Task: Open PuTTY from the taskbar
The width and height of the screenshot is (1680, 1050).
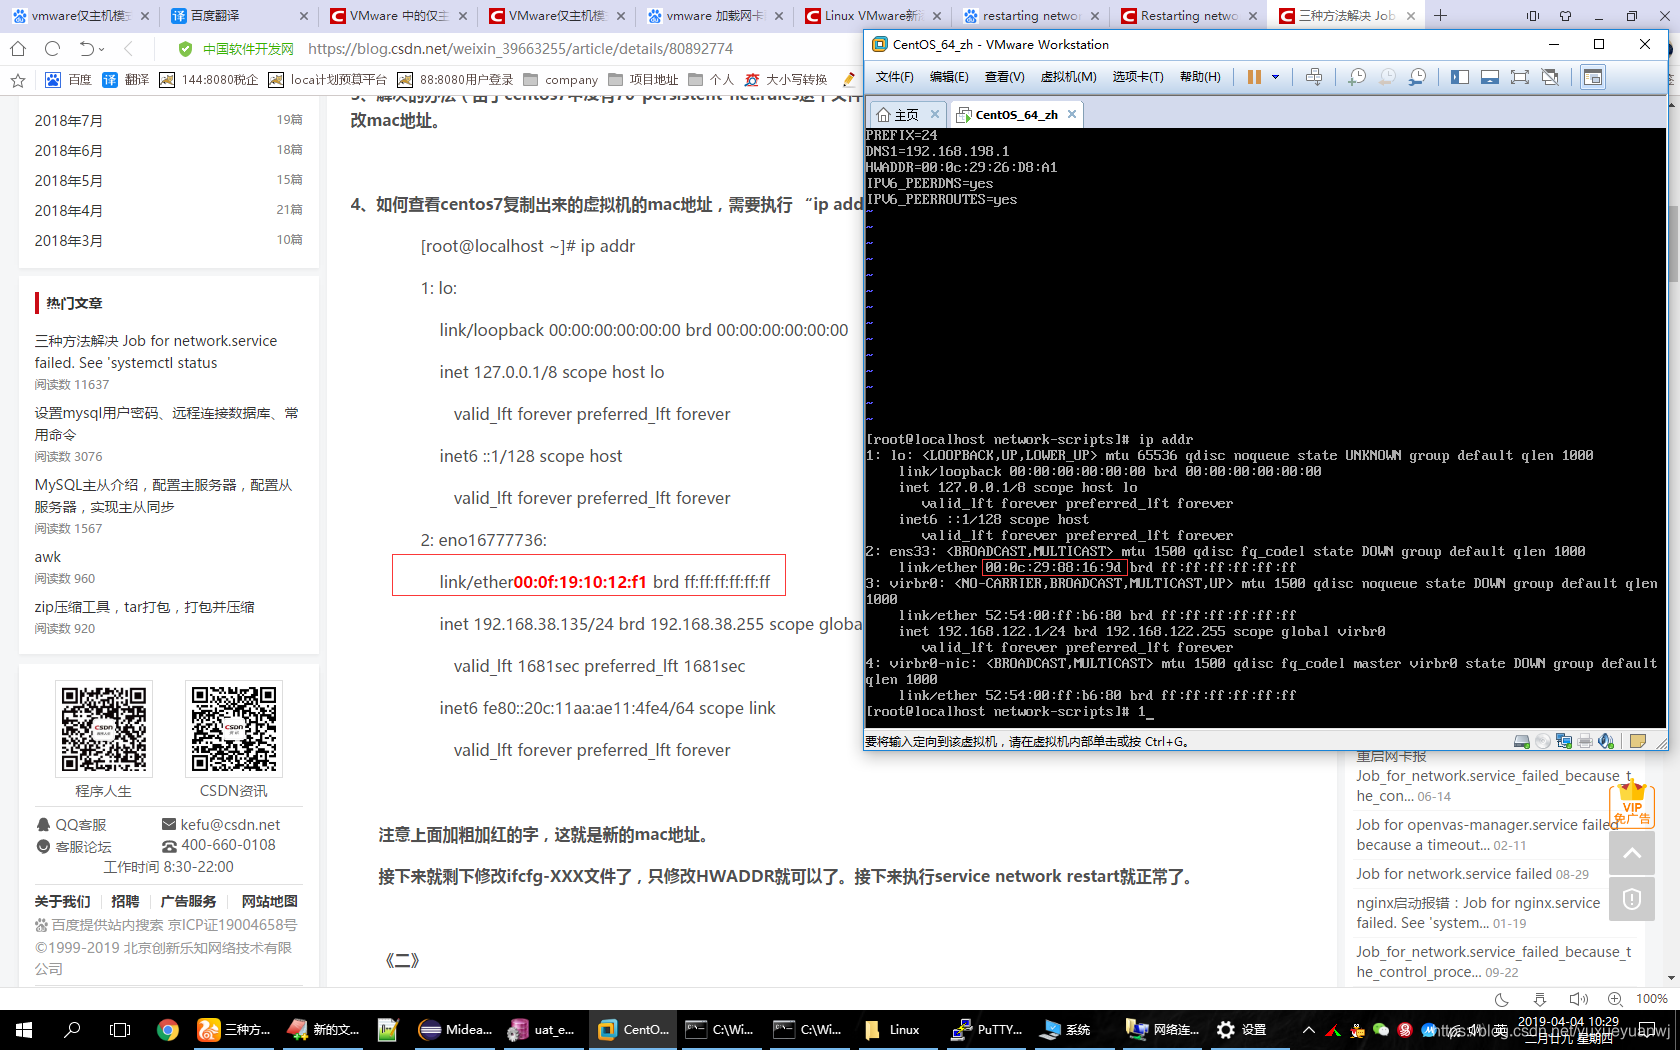Action: (987, 1029)
